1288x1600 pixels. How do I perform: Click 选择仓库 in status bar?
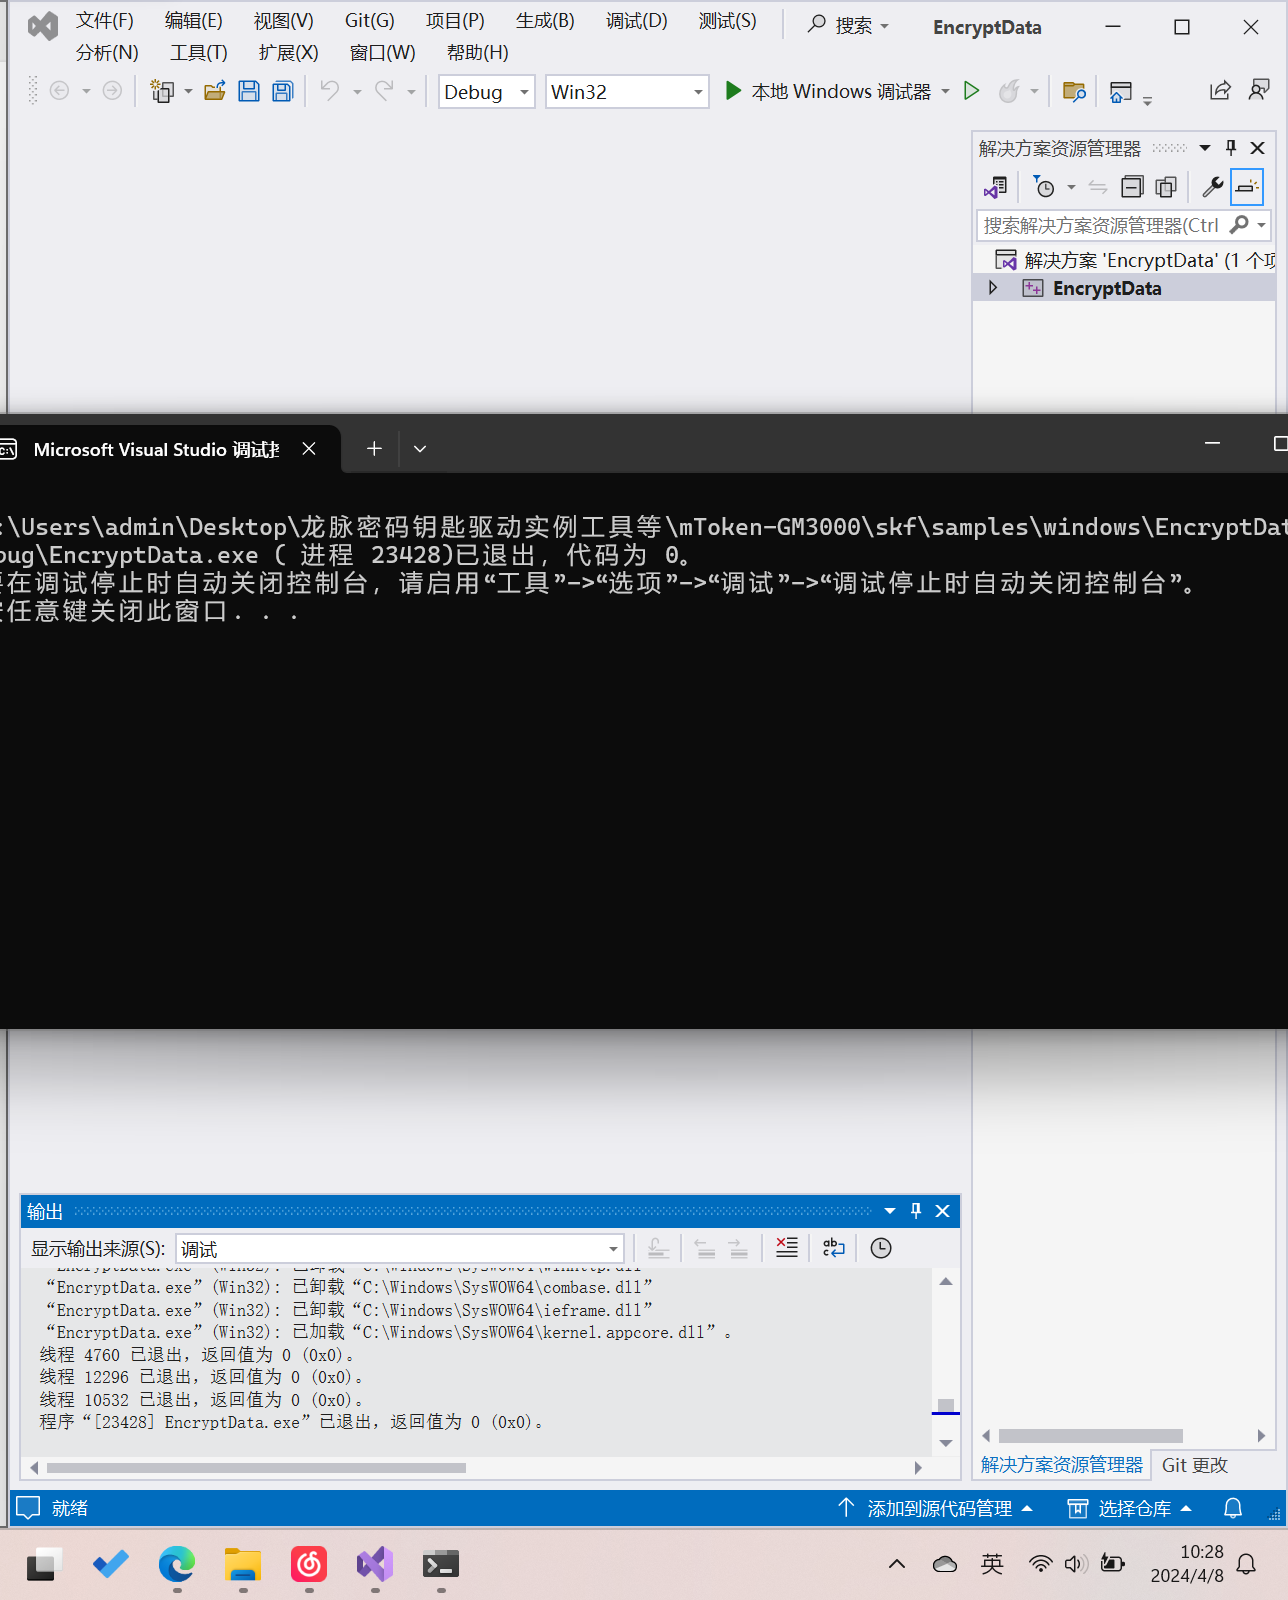(1130, 1508)
